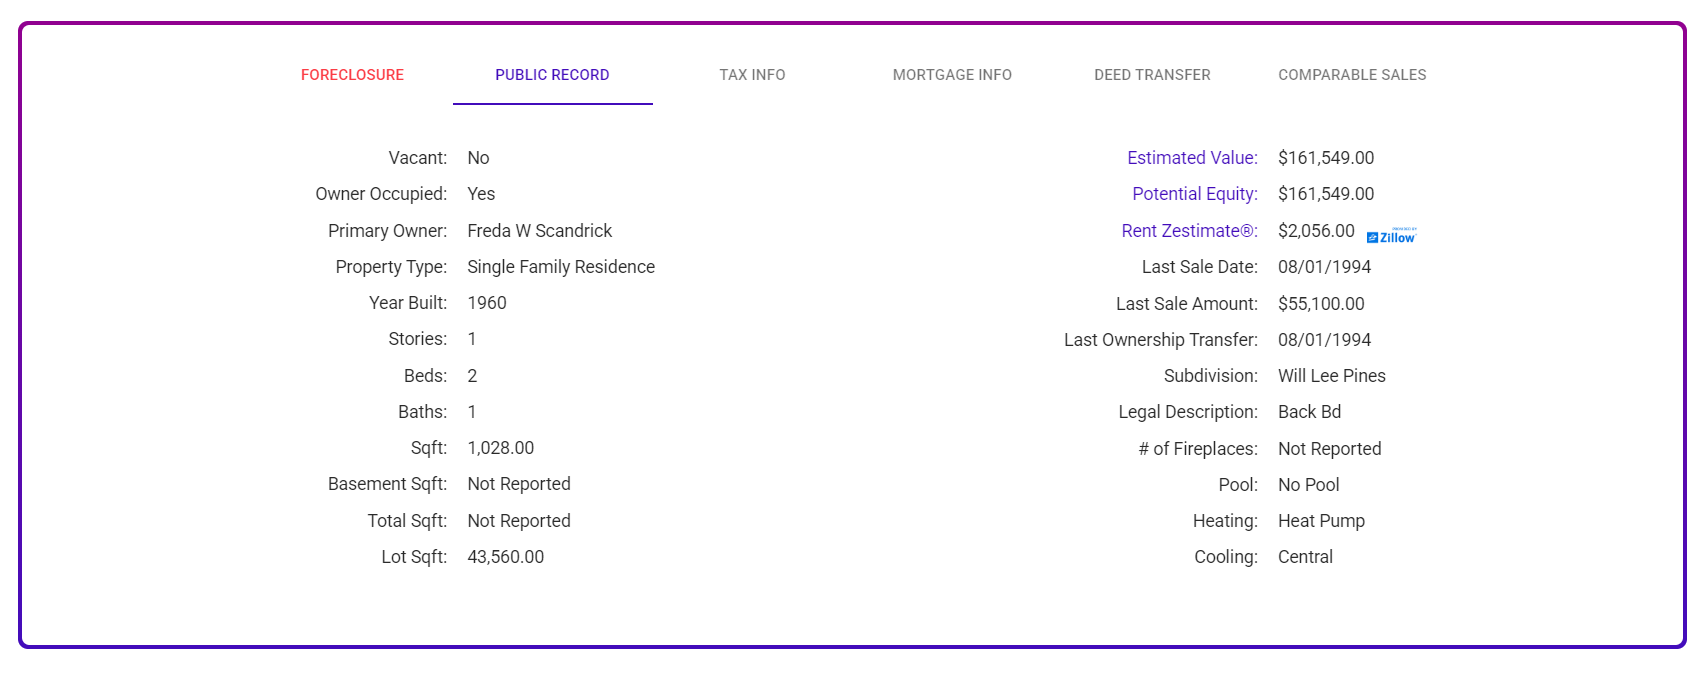Open the Mortgage Info tab

coord(952,75)
